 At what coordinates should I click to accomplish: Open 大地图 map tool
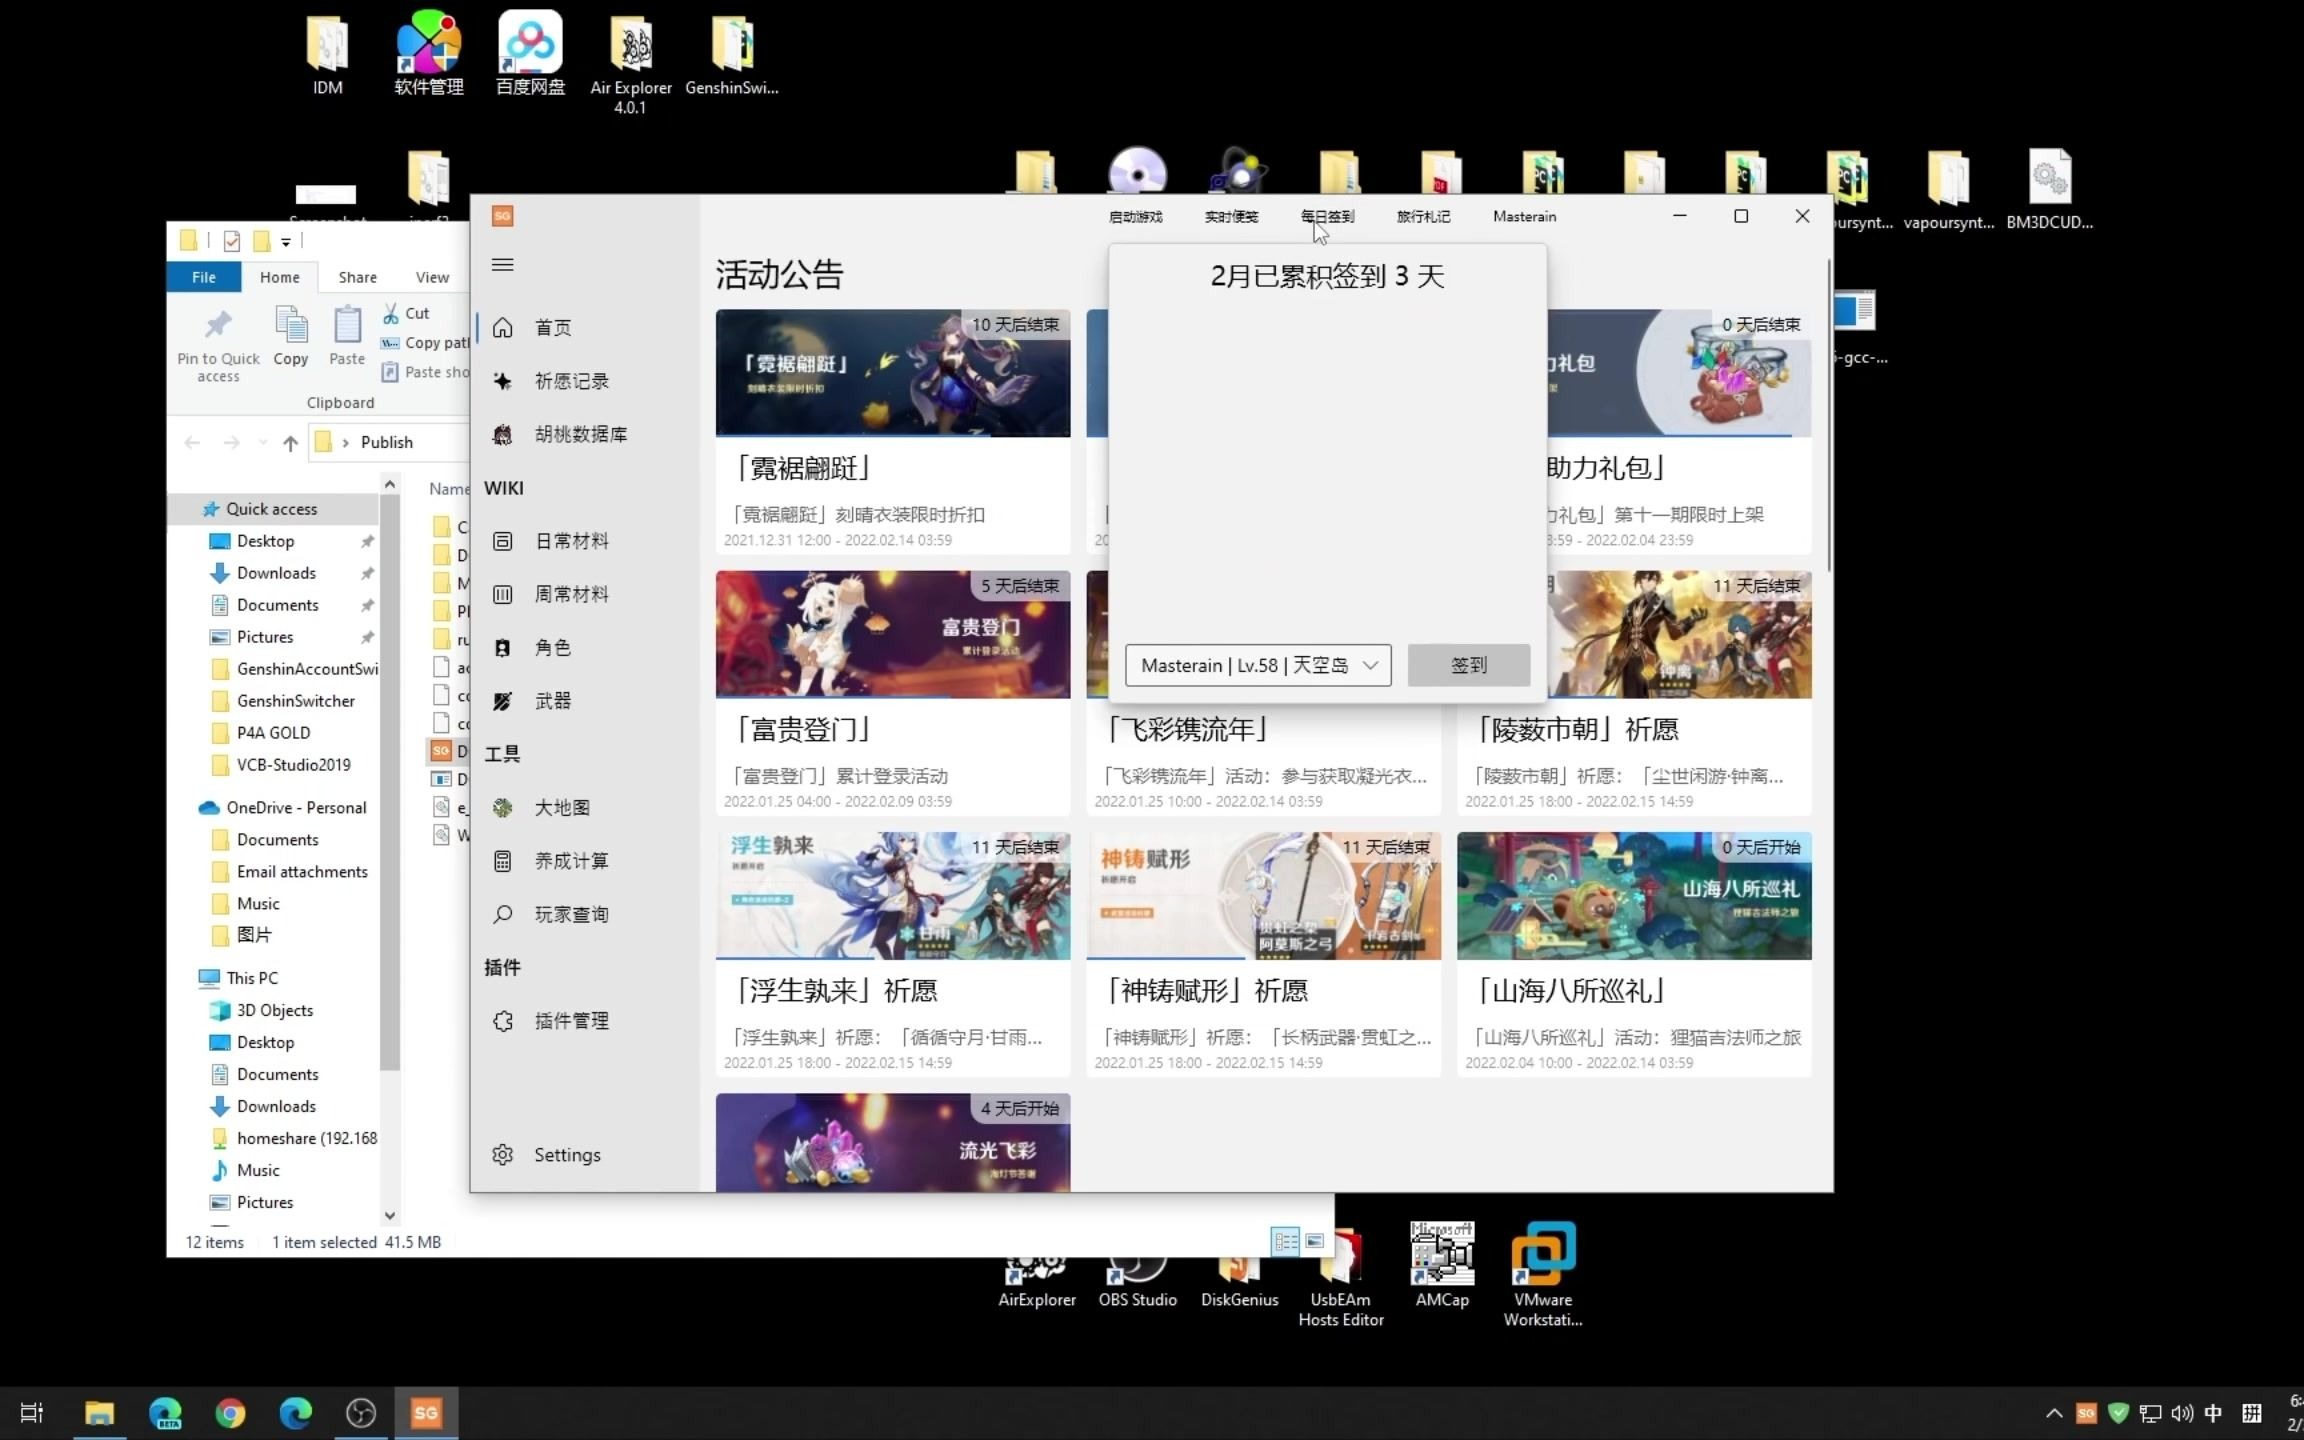coord(561,808)
